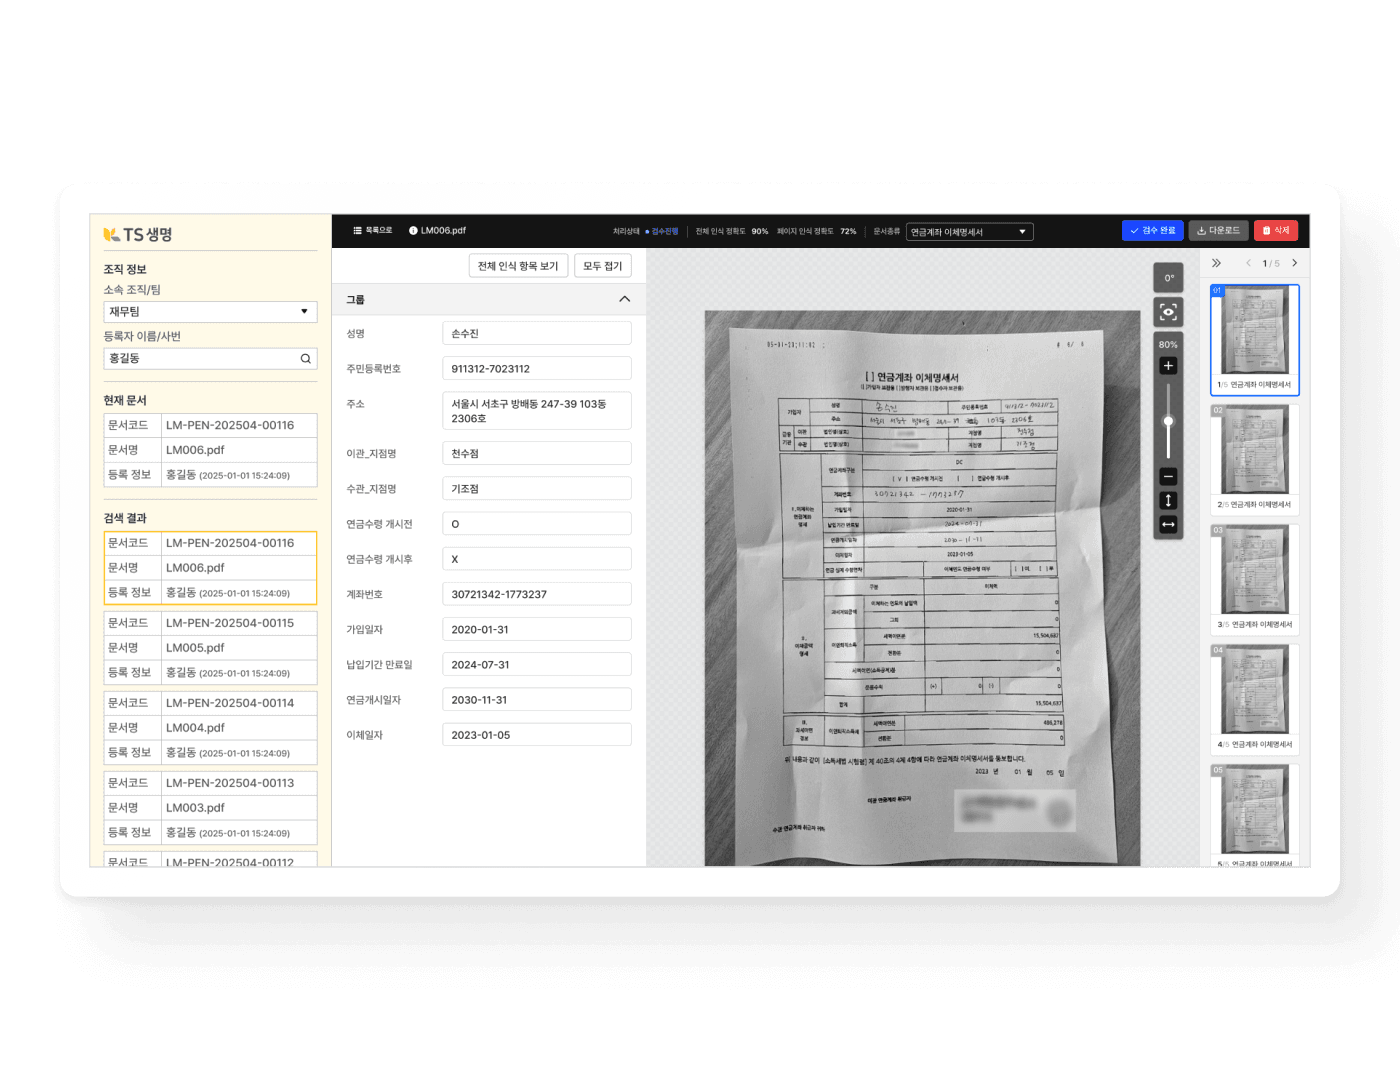Viewport: 1400px width, 1080px height.
Task: Fit document to height with vertical arrow icon
Action: click(1168, 501)
